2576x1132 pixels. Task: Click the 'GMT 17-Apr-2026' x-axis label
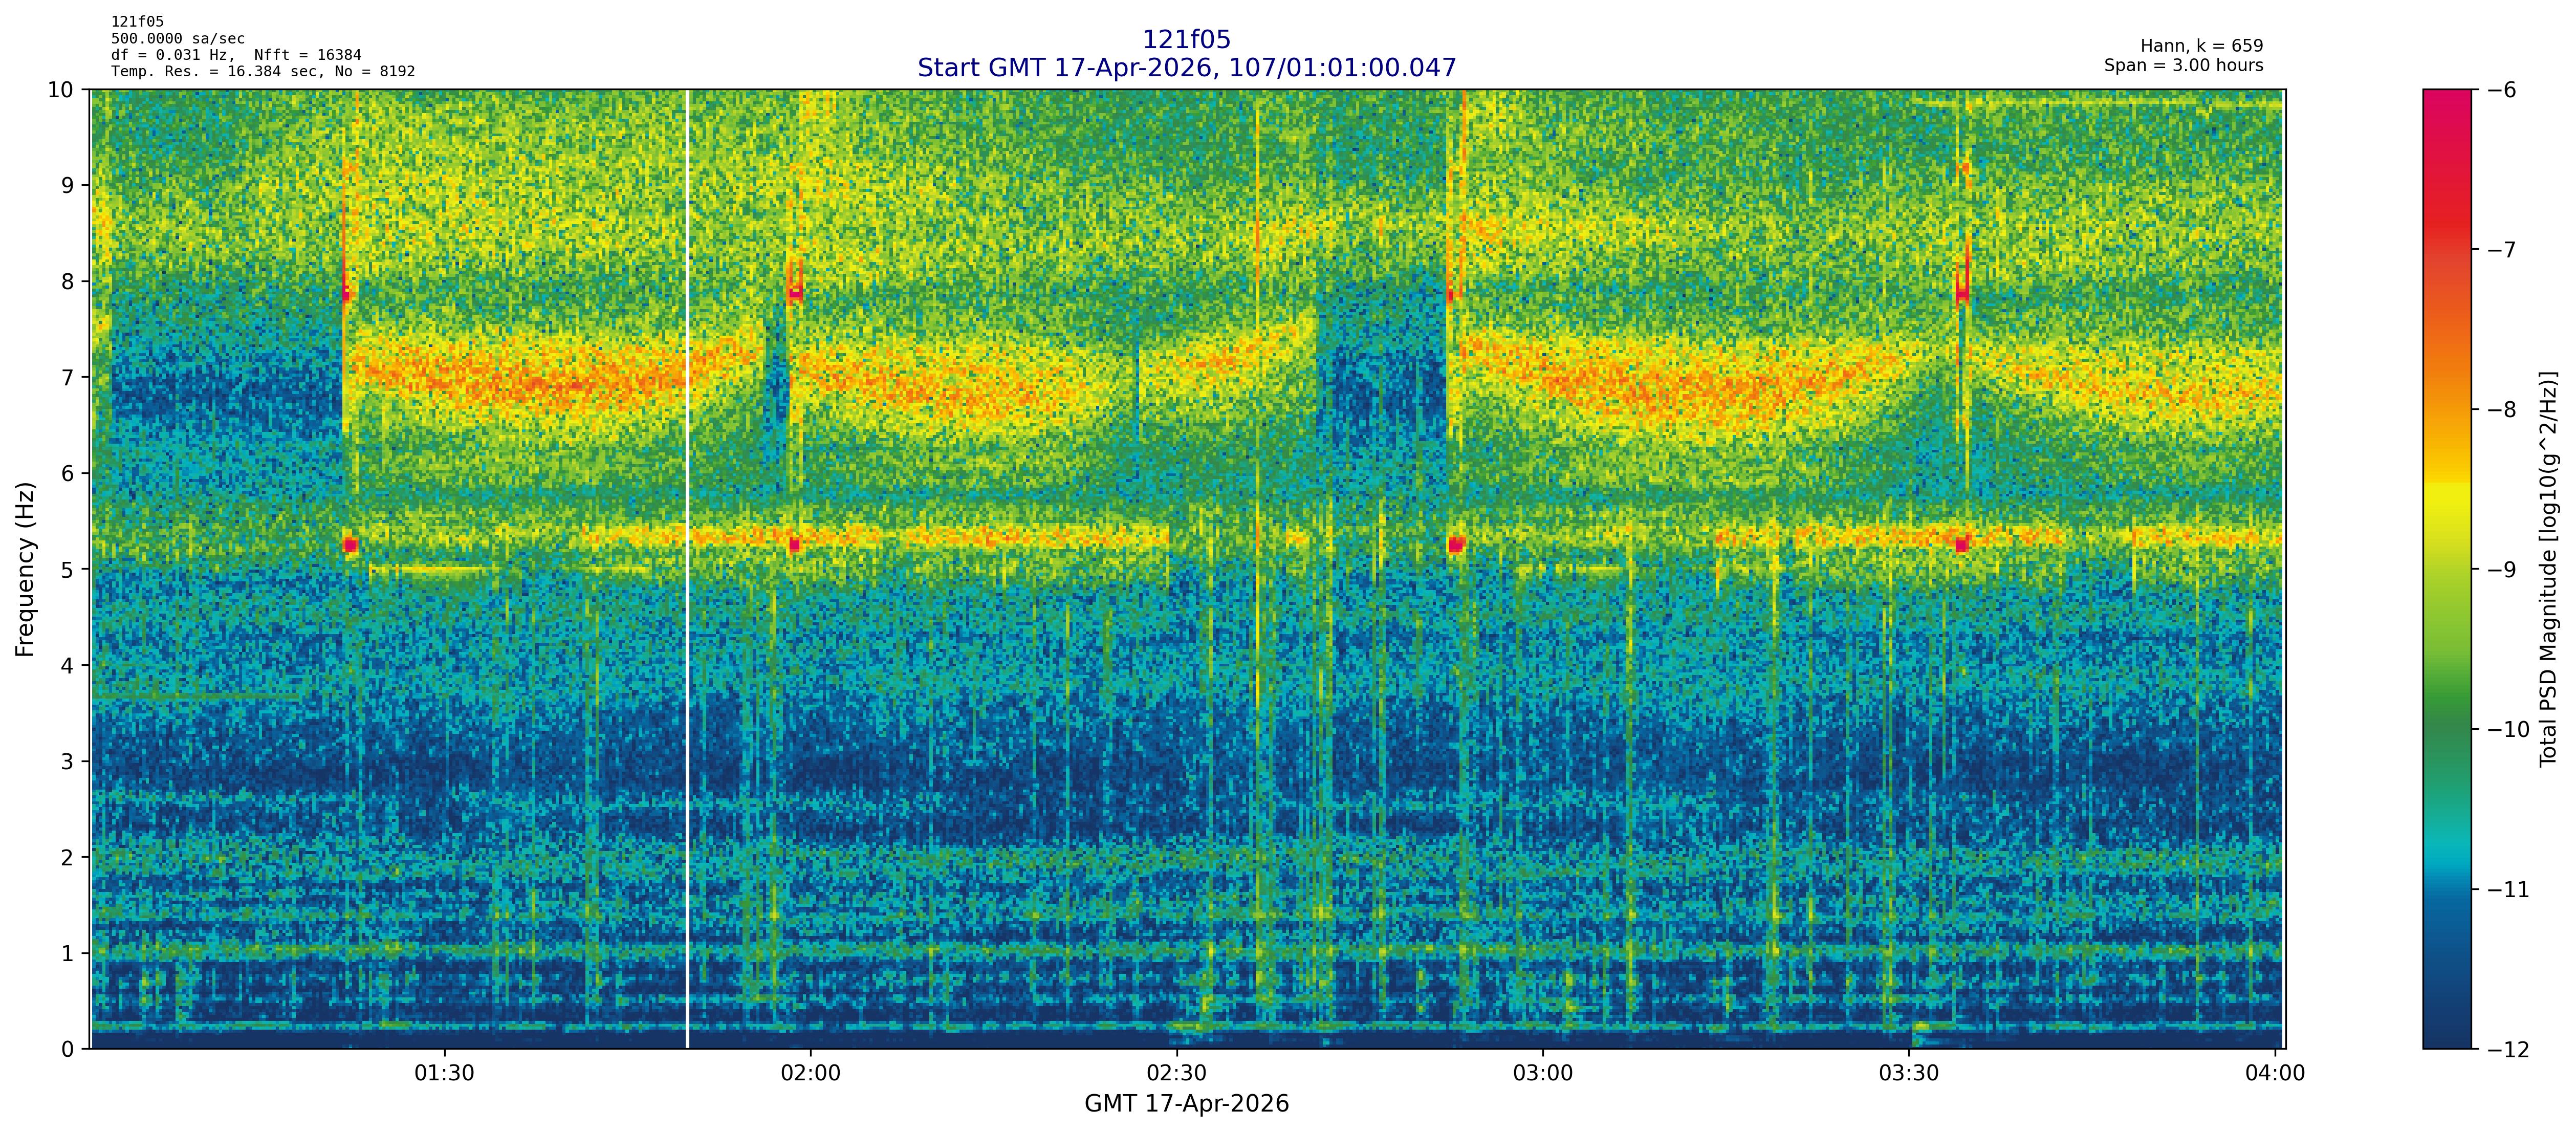pos(1186,1104)
